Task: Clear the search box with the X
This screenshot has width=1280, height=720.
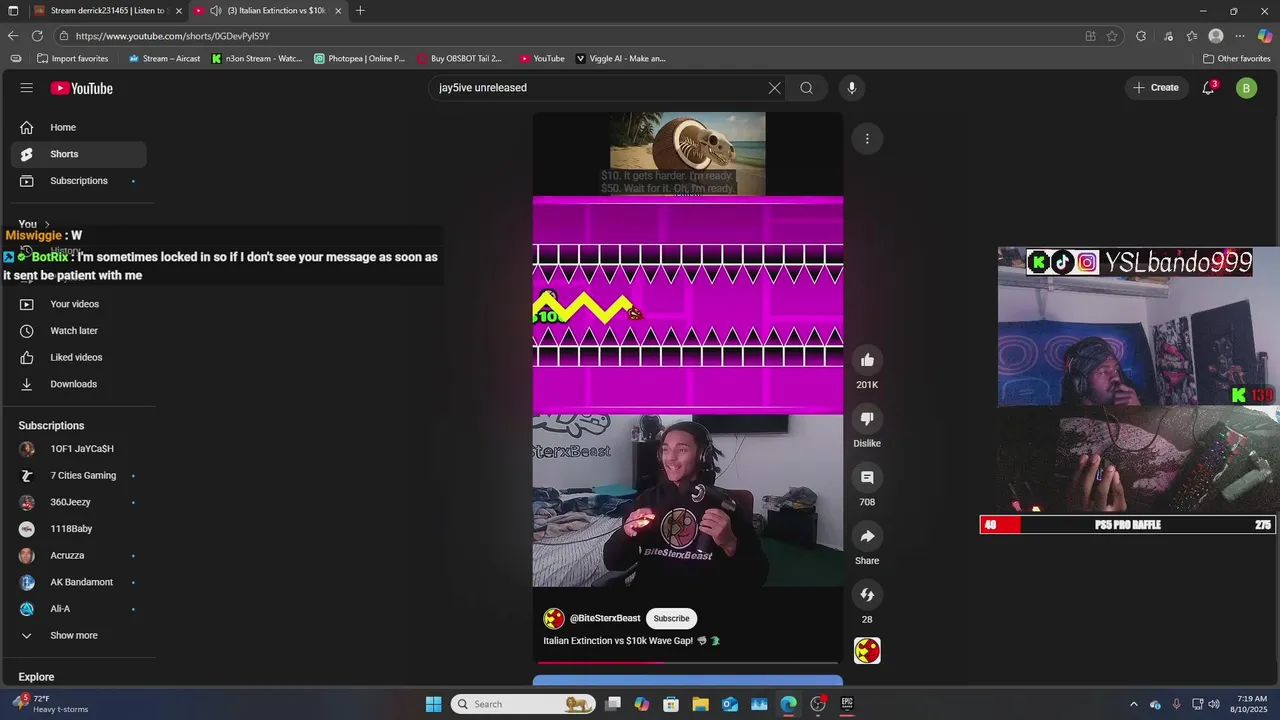Action: pyautogui.click(x=774, y=88)
